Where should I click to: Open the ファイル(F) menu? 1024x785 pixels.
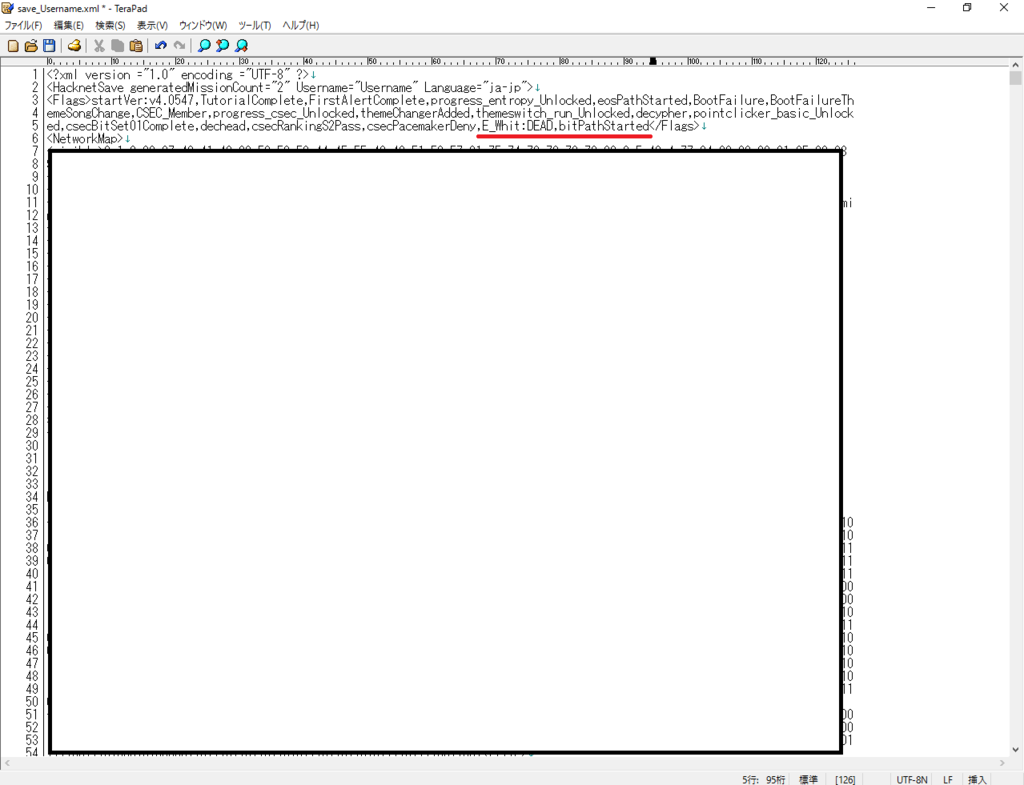pyautogui.click(x=24, y=25)
